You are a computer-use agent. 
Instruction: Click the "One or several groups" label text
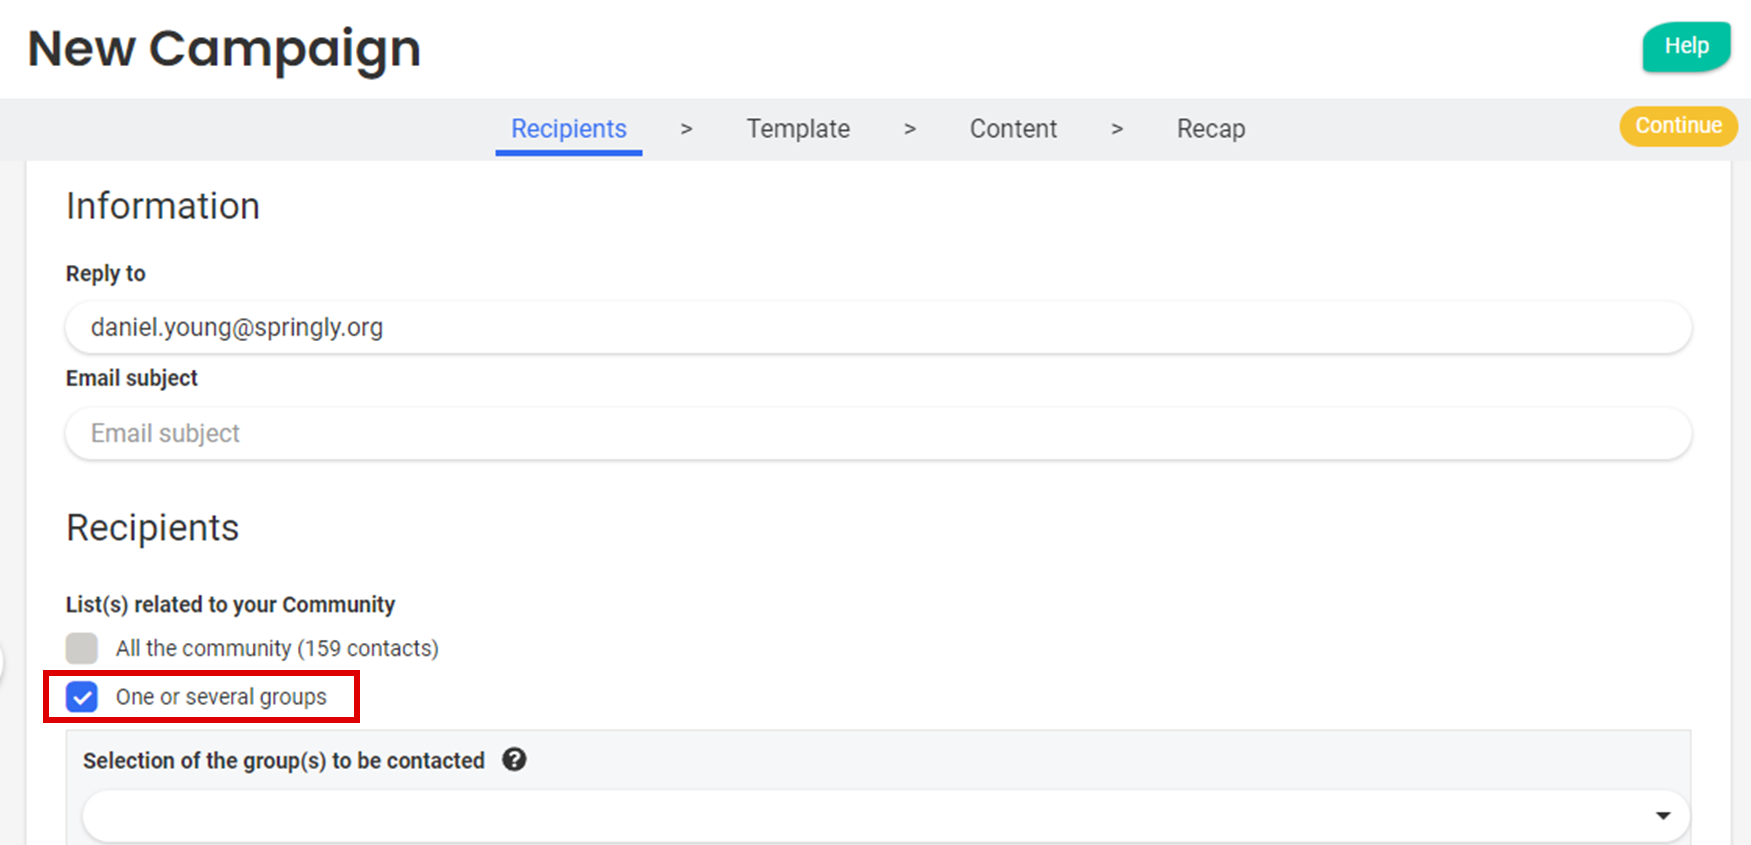(x=221, y=697)
